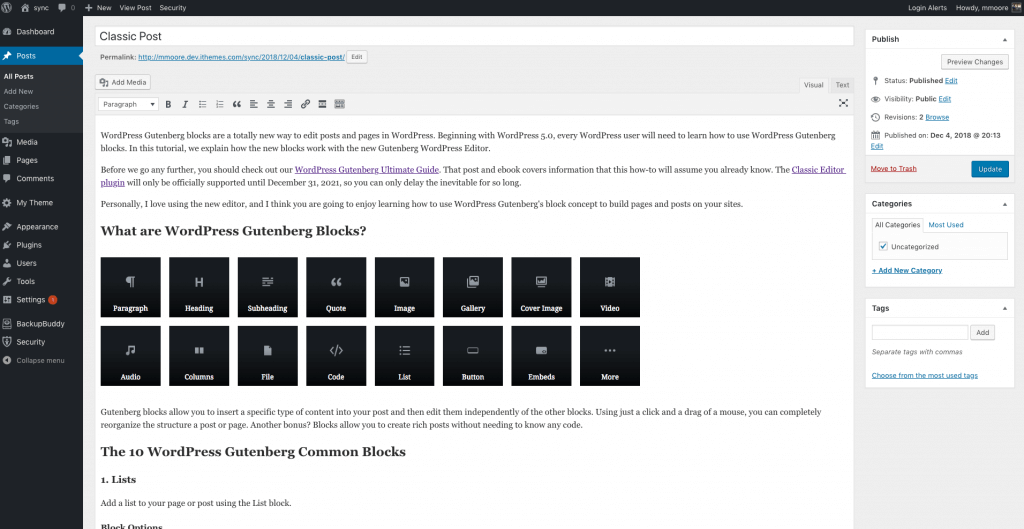Screen dimensions: 1024x529
Task: Align text right
Action: [x=287, y=104]
